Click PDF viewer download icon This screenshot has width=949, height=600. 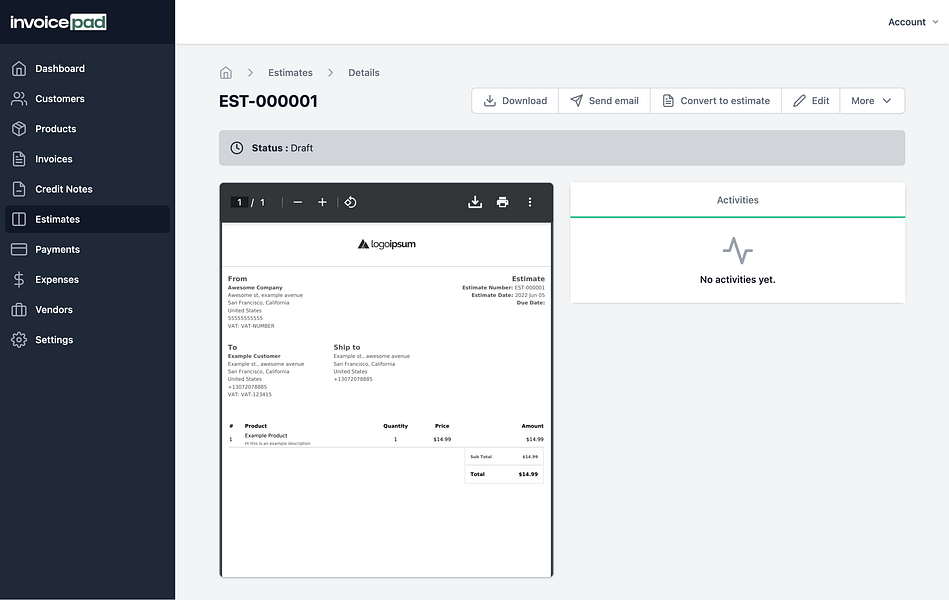click(x=475, y=202)
